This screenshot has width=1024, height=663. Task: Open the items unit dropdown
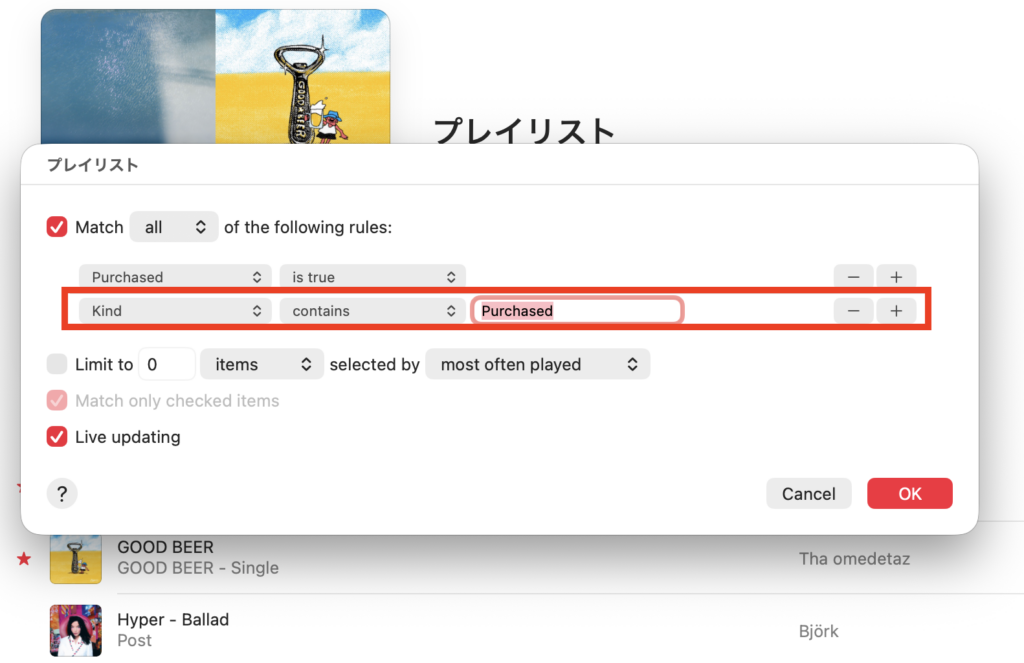pos(262,364)
